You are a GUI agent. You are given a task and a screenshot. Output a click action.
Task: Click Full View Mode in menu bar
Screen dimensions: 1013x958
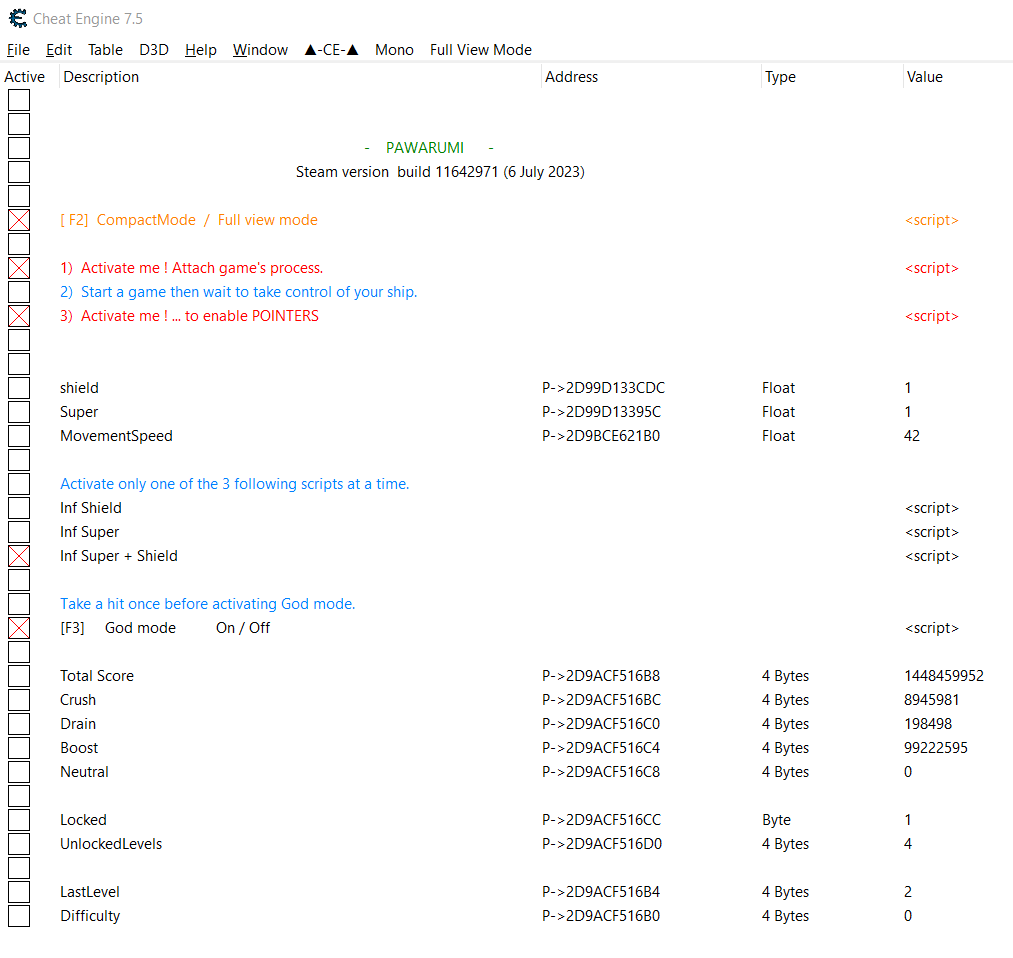tap(480, 50)
